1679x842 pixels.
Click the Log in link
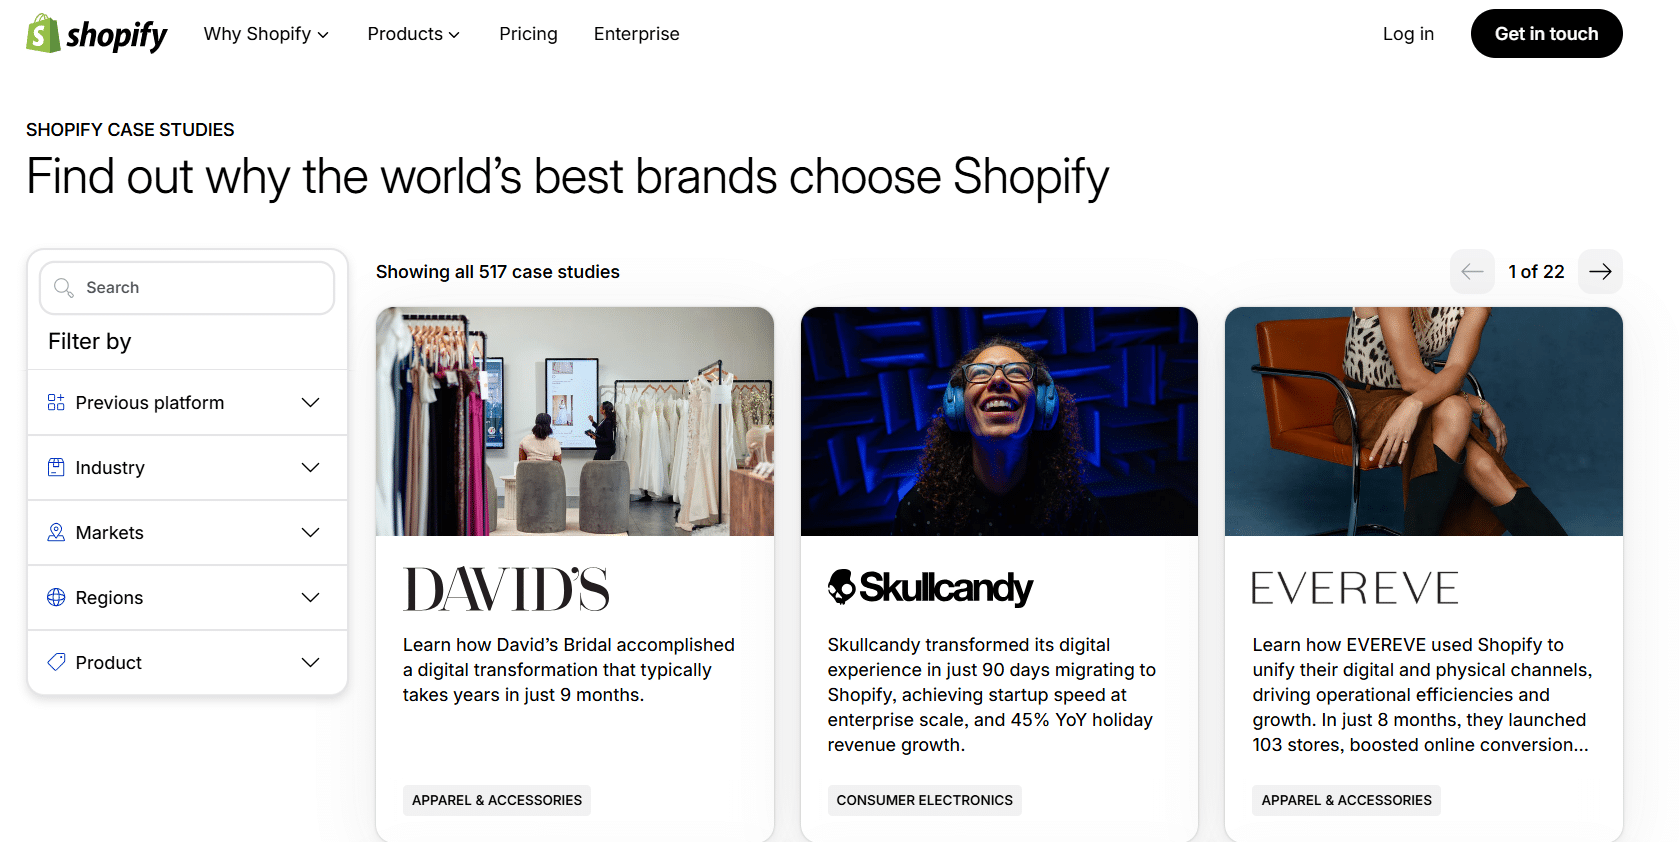1408,34
